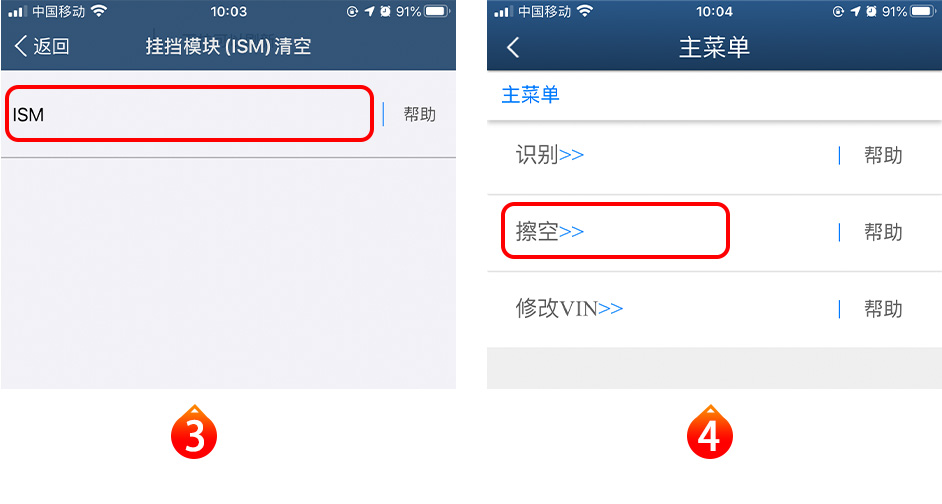The height and width of the screenshot is (504, 942).
Task: Tap the red step 3 marker
Action: pos(193,433)
